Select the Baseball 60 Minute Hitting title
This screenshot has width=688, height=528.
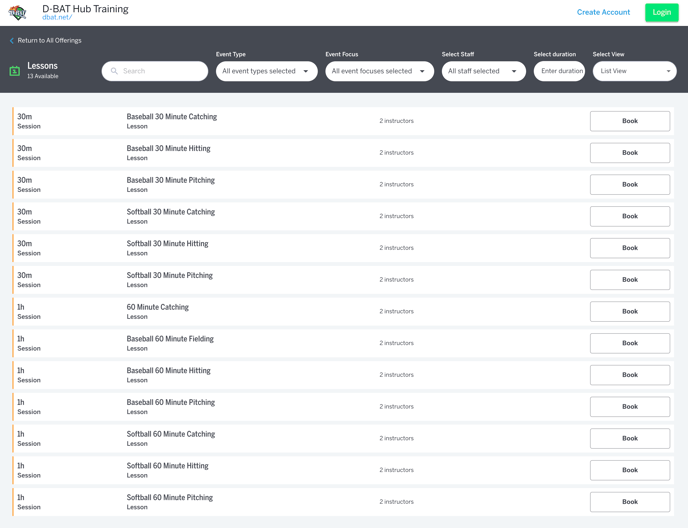pyautogui.click(x=168, y=370)
